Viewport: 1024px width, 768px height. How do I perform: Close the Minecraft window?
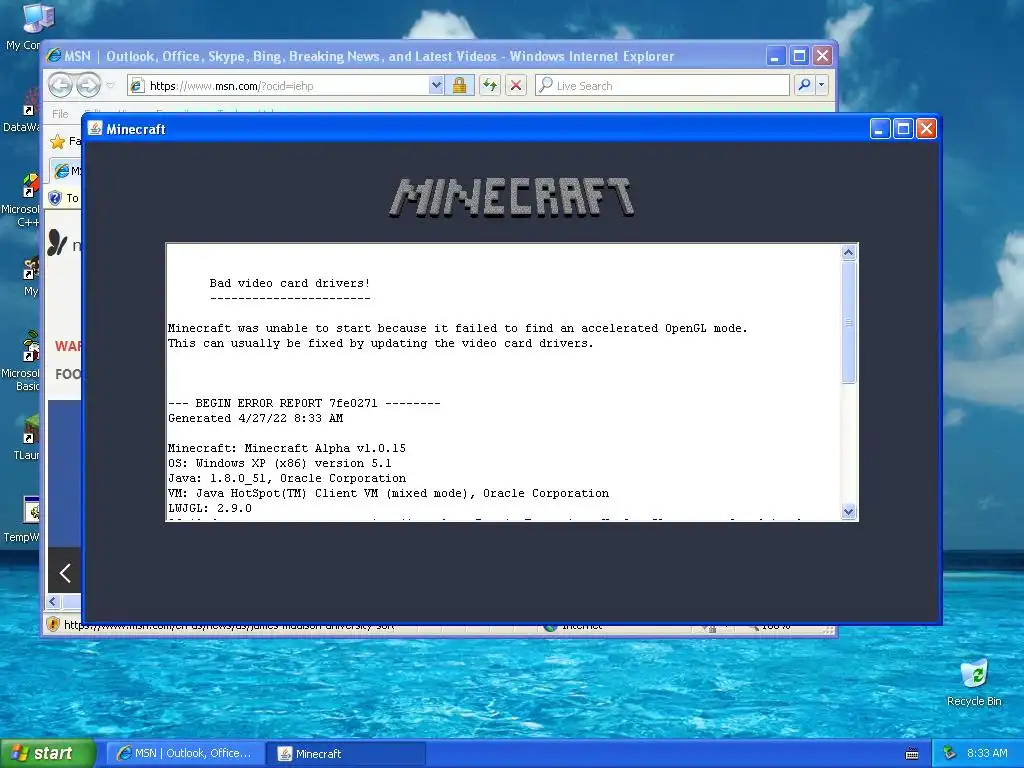(926, 129)
